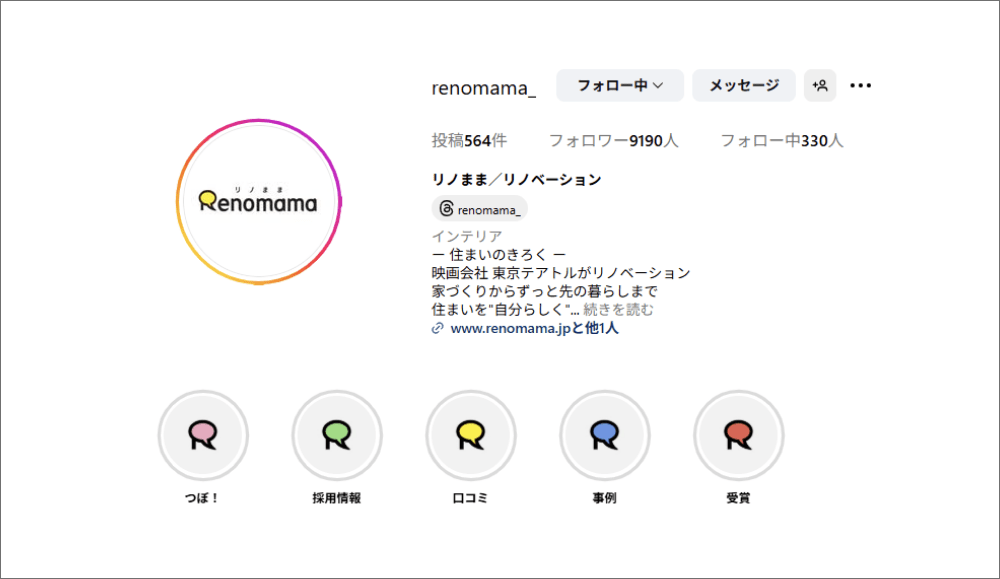
Task: Open the renomama_ Threads badge
Action: coord(480,209)
